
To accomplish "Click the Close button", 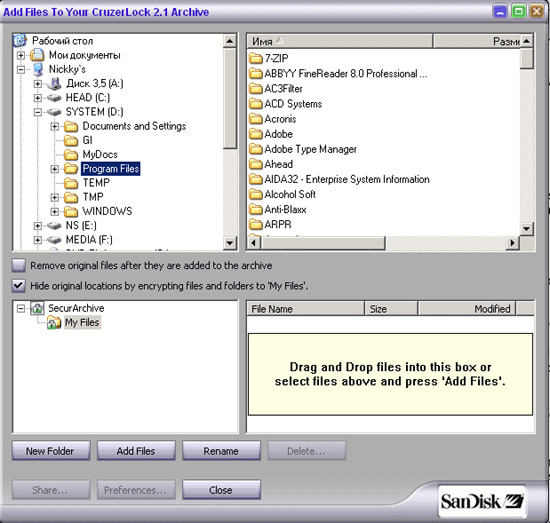I will coord(221,490).
